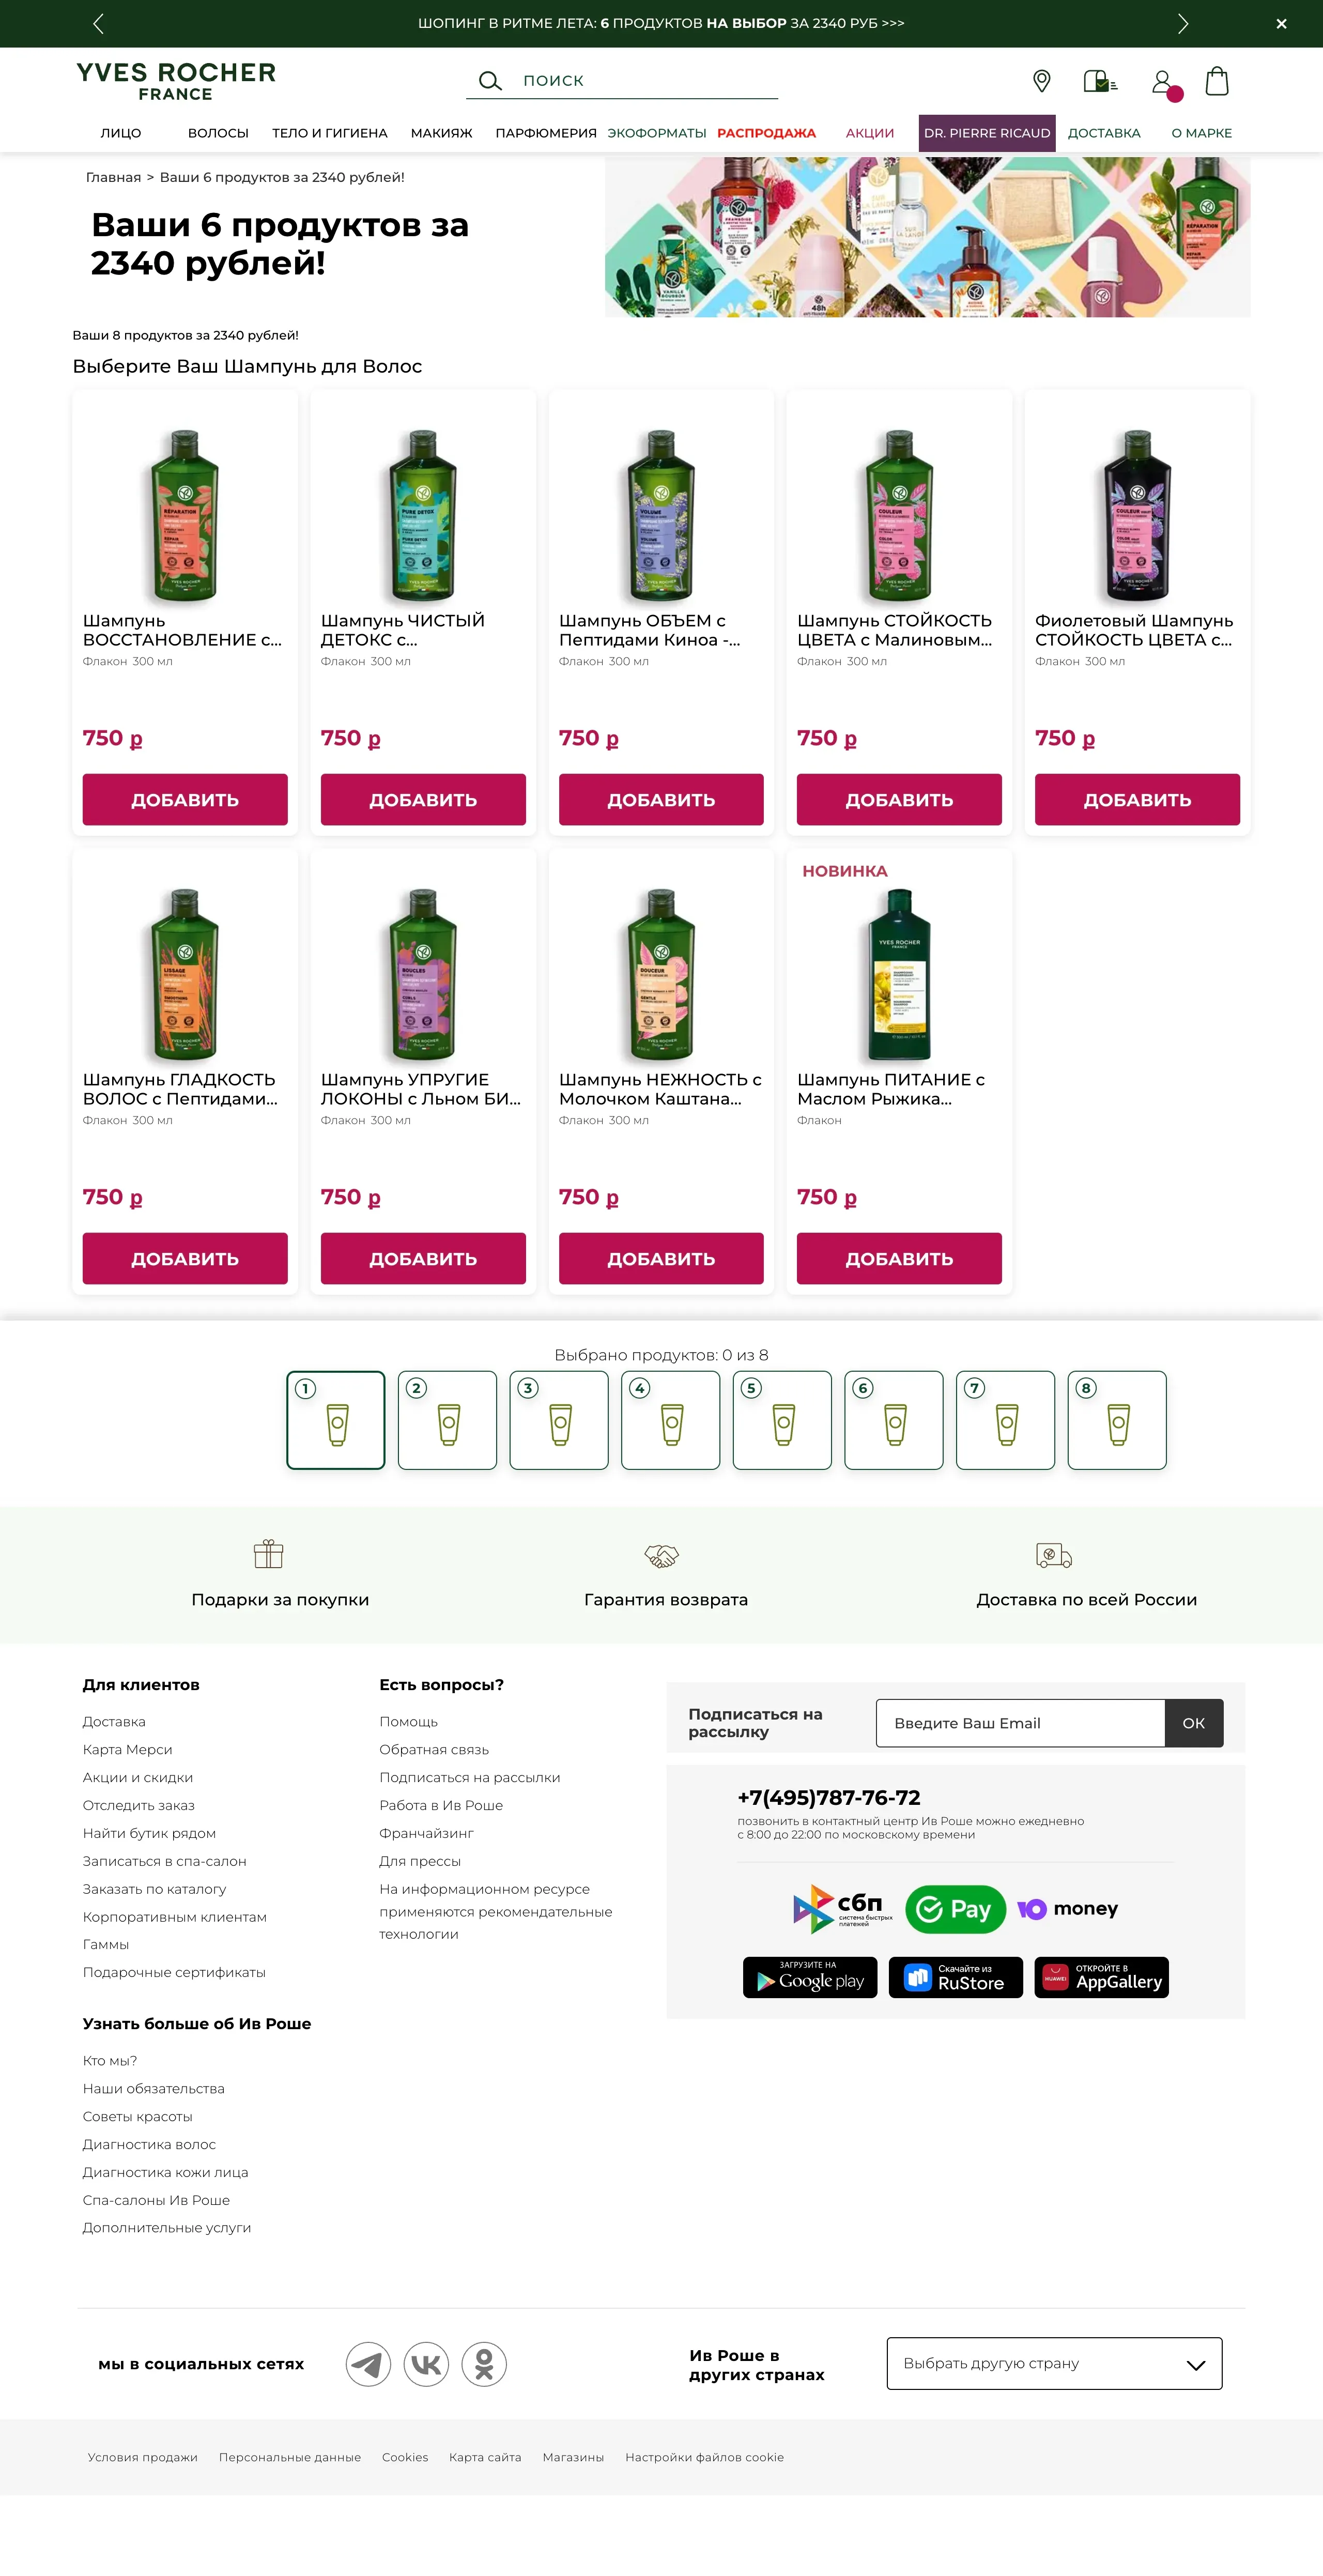1323x2576 pixels.
Task: Click the catalog order icon in header
Action: point(1100,81)
